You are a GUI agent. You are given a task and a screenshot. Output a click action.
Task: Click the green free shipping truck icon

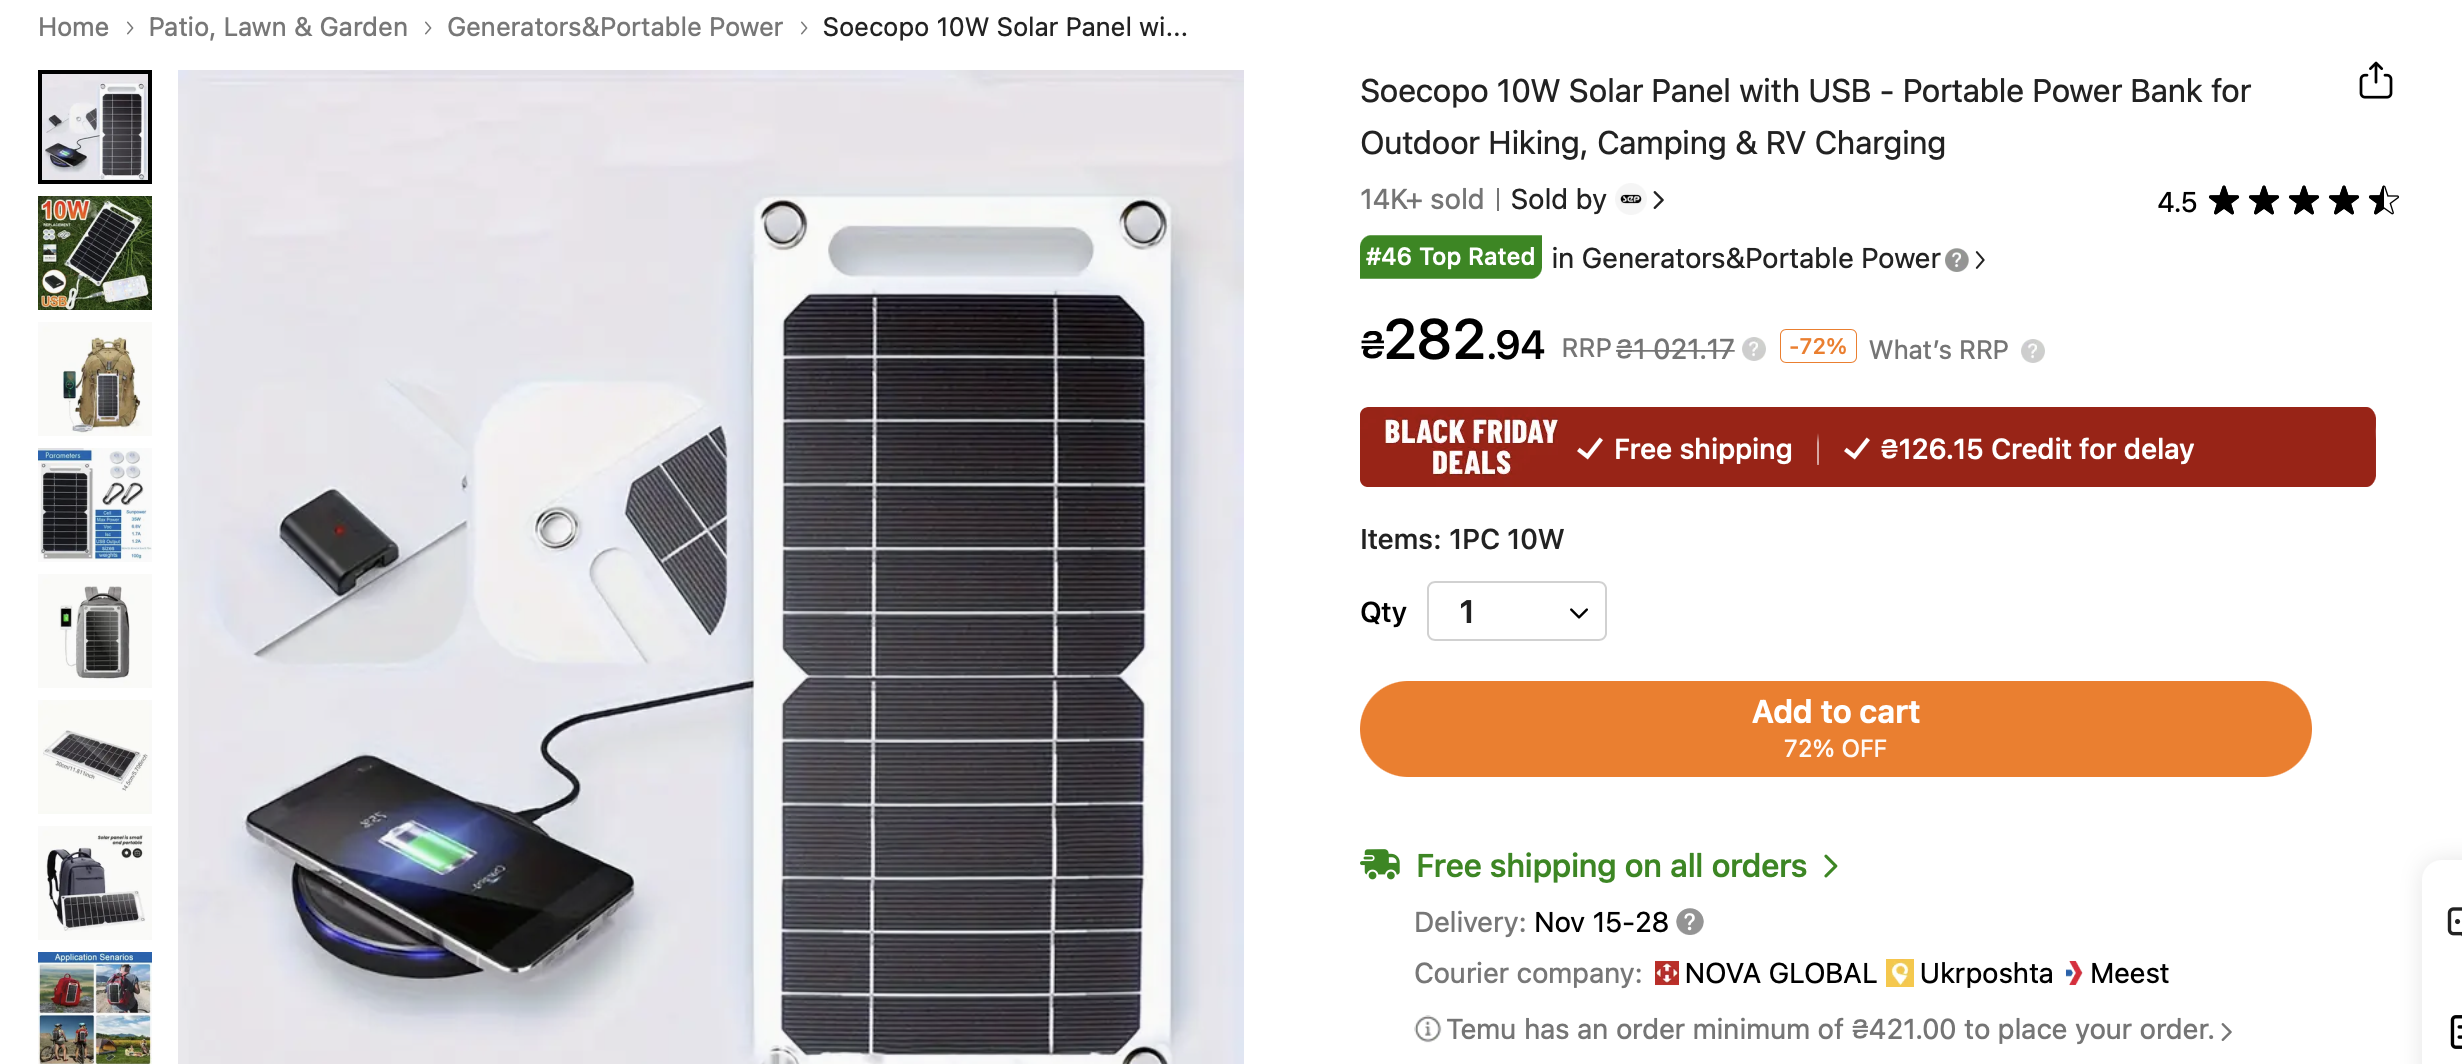tap(1380, 865)
